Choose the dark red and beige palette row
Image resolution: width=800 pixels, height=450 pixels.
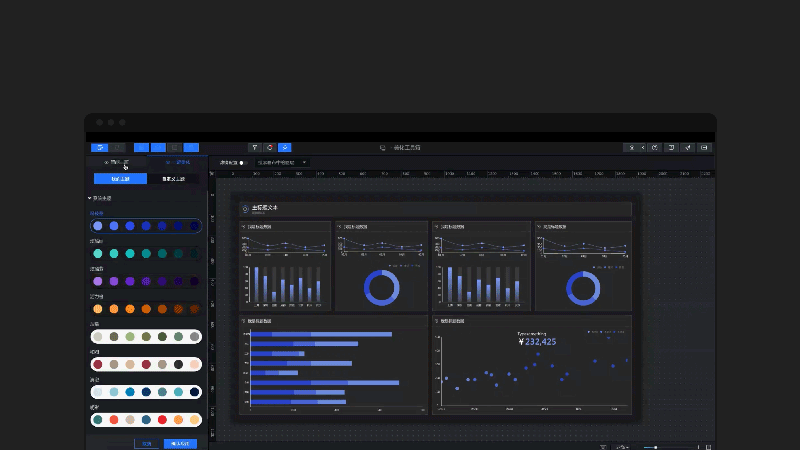(x=146, y=364)
